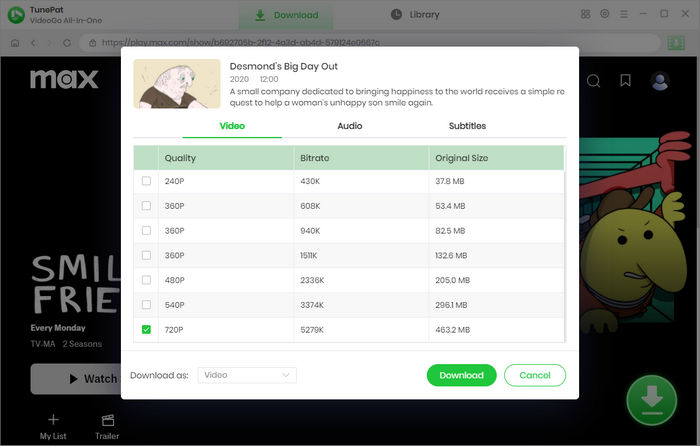Add show to My List
Image resolution: width=700 pixels, height=446 pixels.
[53, 425]
